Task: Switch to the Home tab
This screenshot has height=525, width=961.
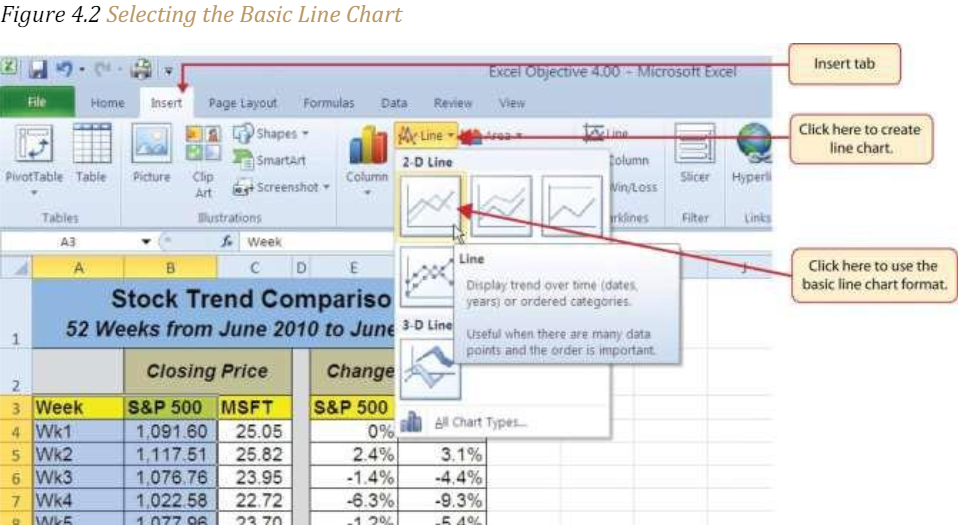Action: coord(107,103)
